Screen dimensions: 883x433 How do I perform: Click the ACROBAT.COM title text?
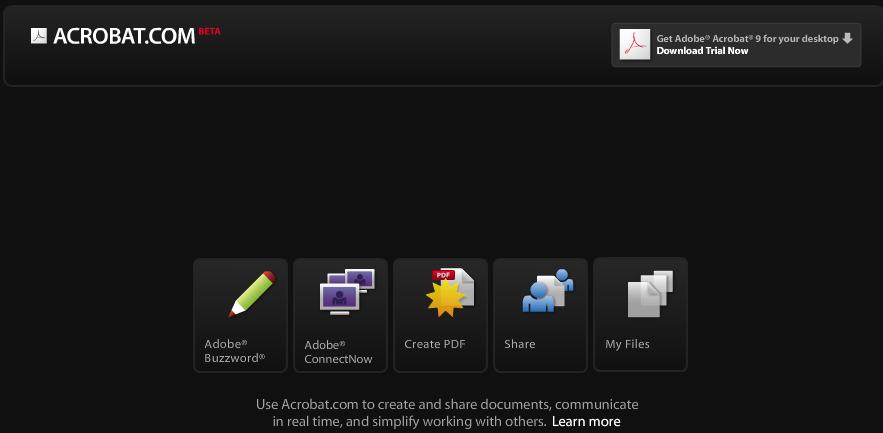point(124,37)
